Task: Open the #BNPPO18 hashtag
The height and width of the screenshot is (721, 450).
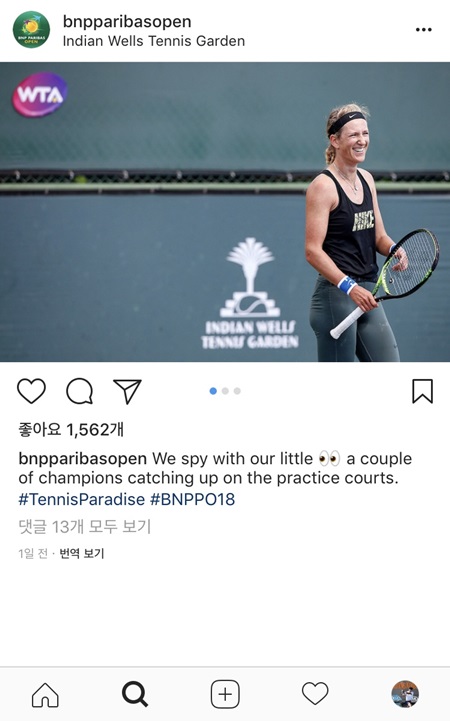Action: 193,499
